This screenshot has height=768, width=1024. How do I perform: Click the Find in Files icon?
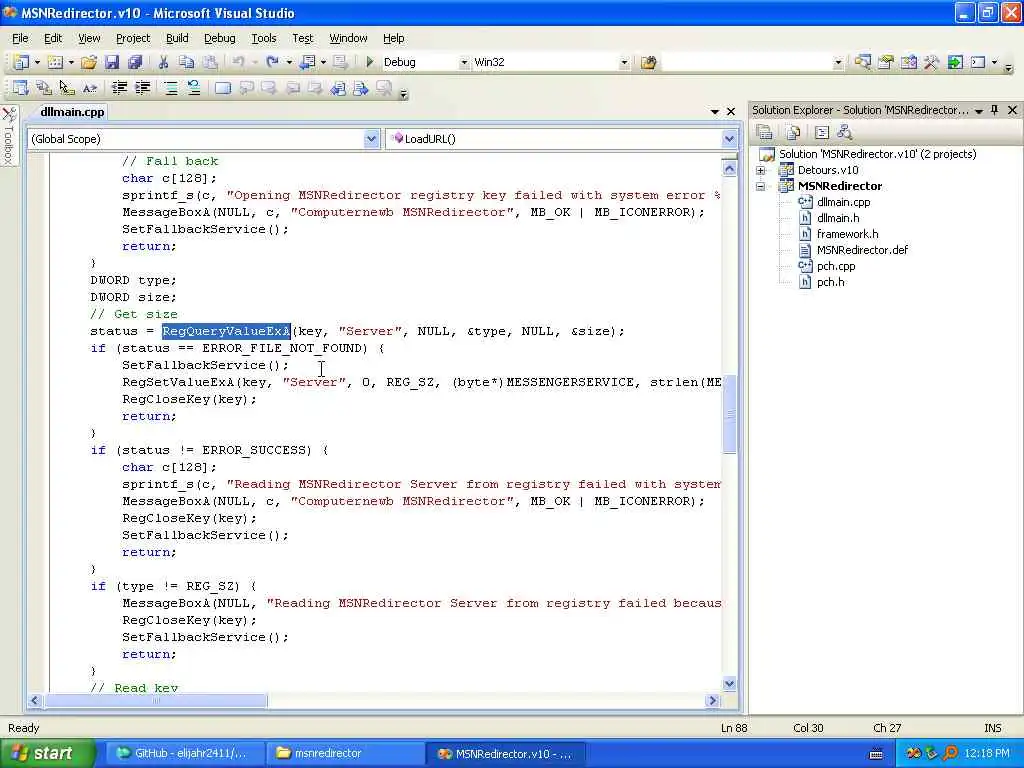tap(648, 63)
